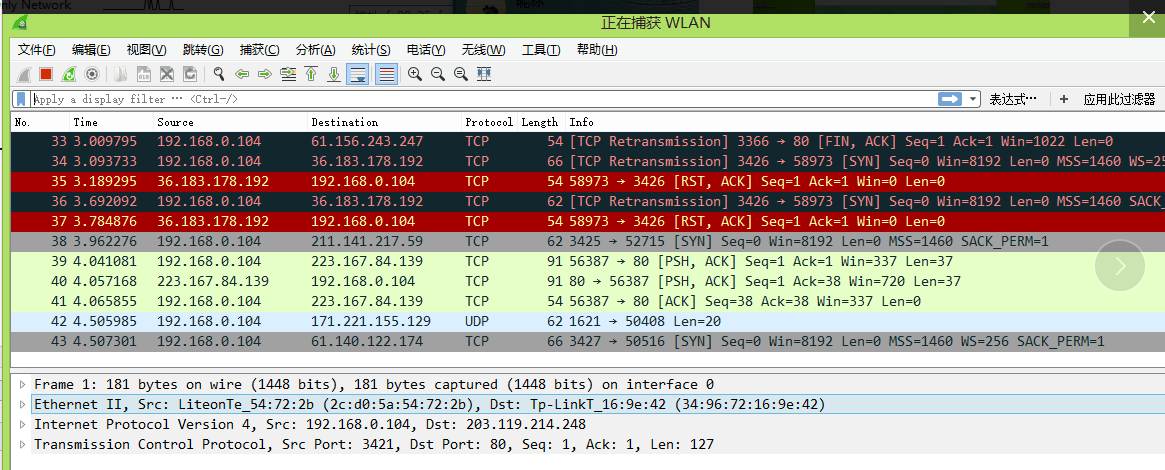Viewport: 1165px width, 470px height.
Task: Click the open capture file icon
Action: pos(122,74)
